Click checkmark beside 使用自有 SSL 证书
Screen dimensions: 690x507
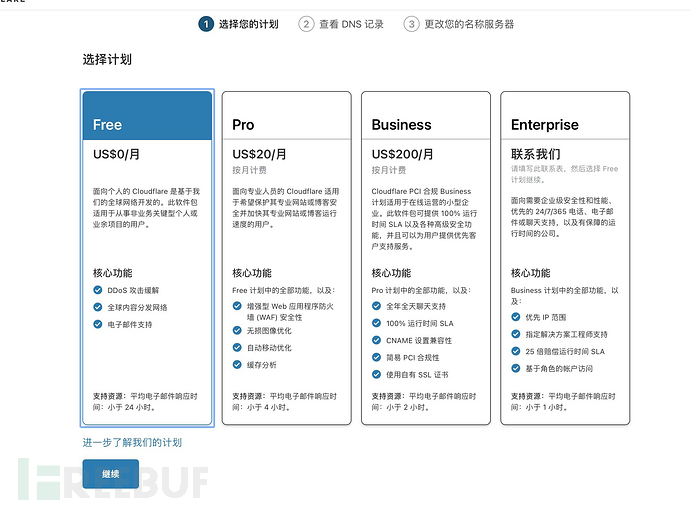376,375
